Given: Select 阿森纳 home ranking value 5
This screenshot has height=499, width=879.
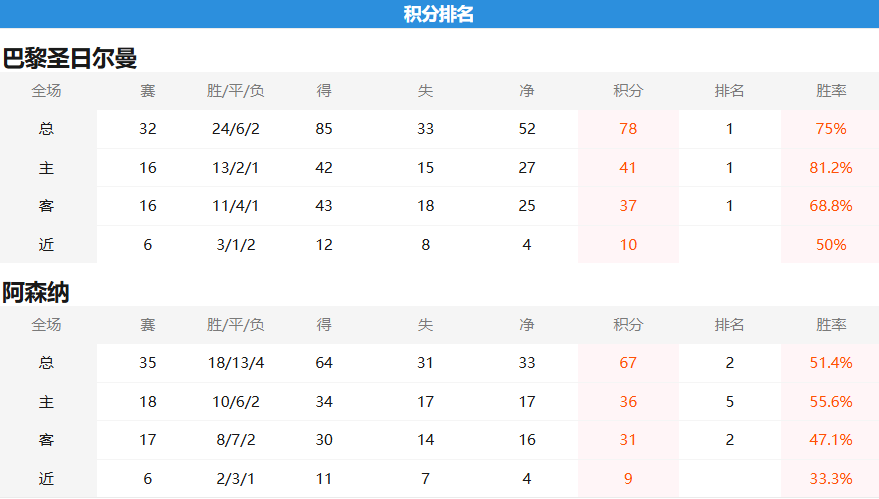Looking at the screenshot, I should [730, 402].
